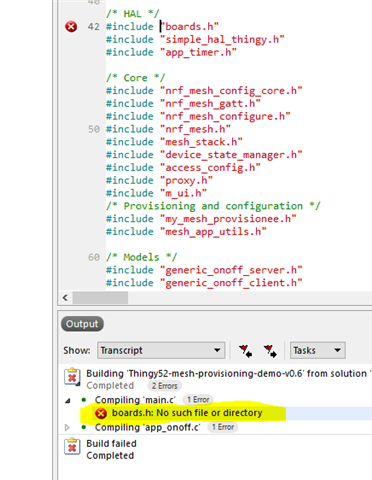Screen dimensions: 372x480
Task: Click the #include "nrf_mesh_configure.h" line
Action: (x=198, y=116)
